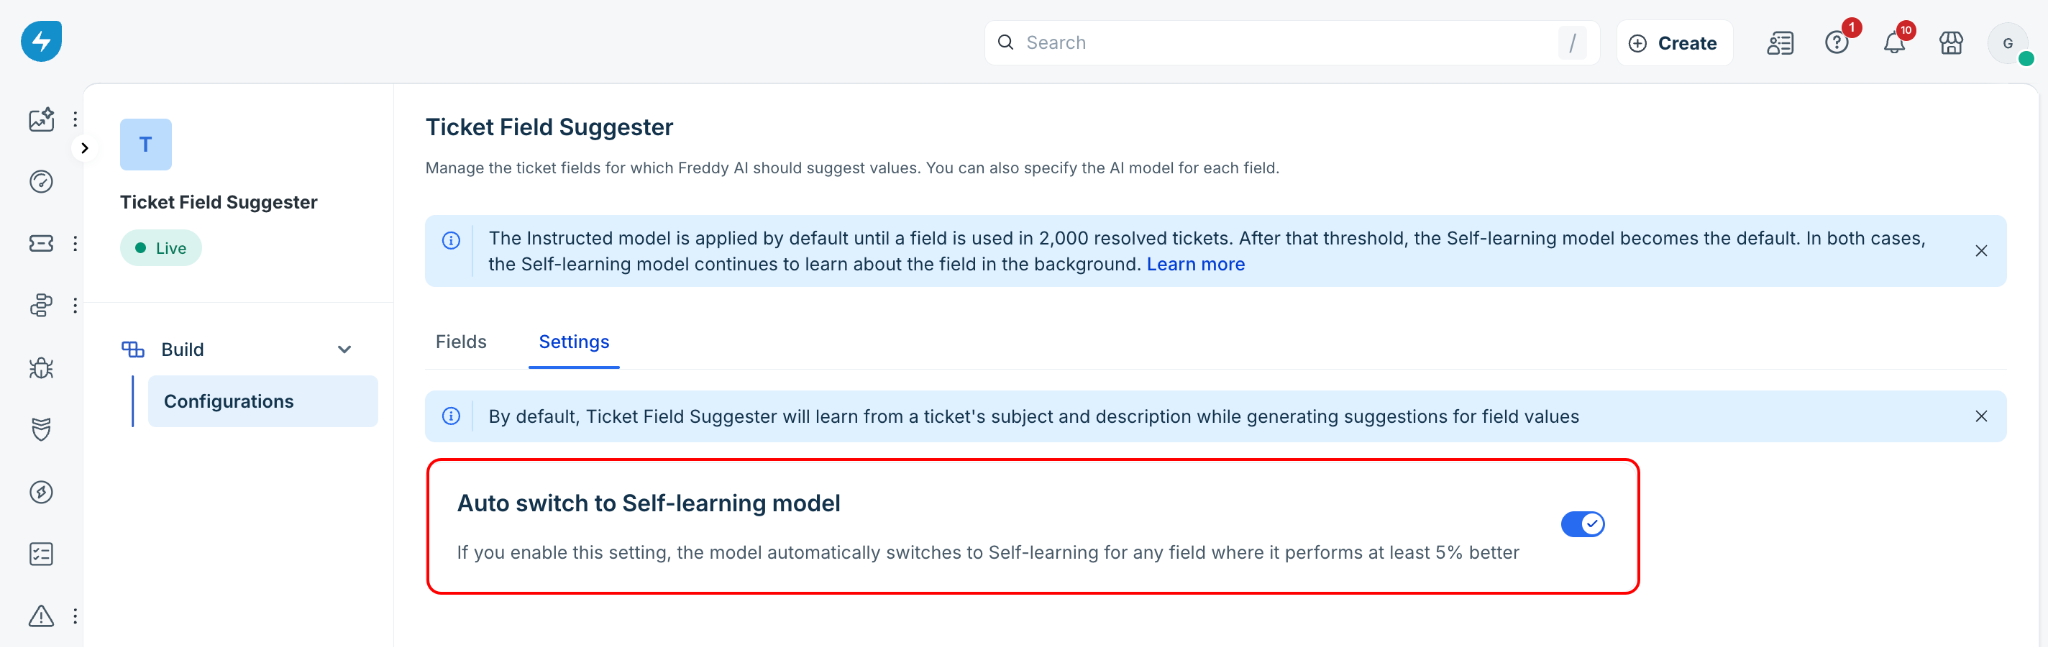2048x647 pixels.
Task: Open the user profile avatar G
Action: (2008, 43)
